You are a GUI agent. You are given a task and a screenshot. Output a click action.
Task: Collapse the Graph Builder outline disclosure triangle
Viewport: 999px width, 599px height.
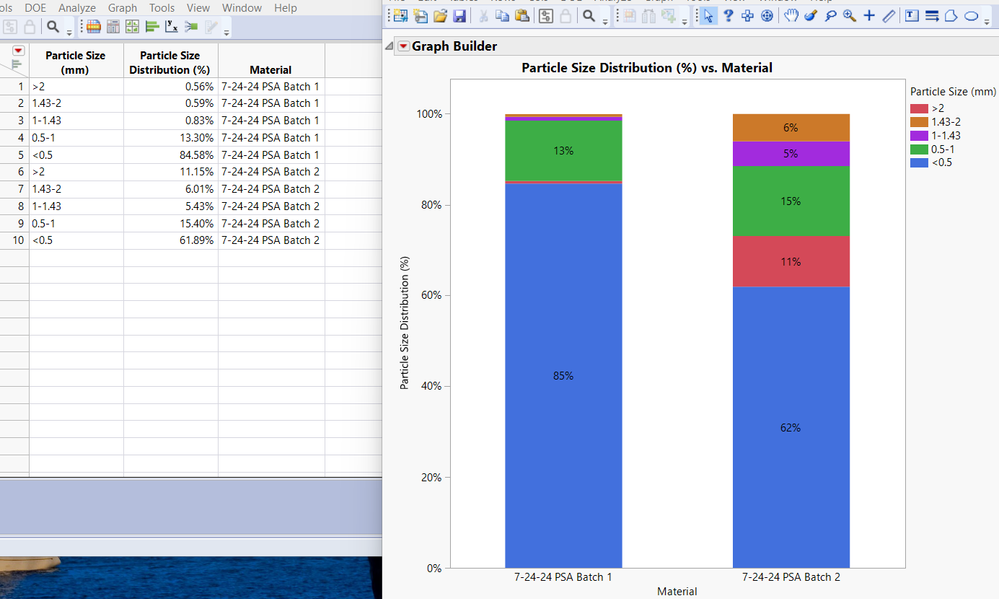click(389, 45)
